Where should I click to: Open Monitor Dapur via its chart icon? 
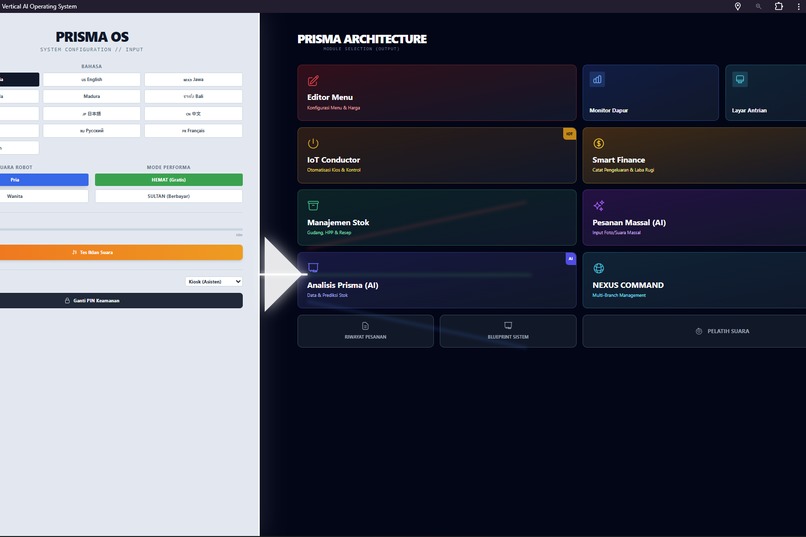tap(597, 80)
